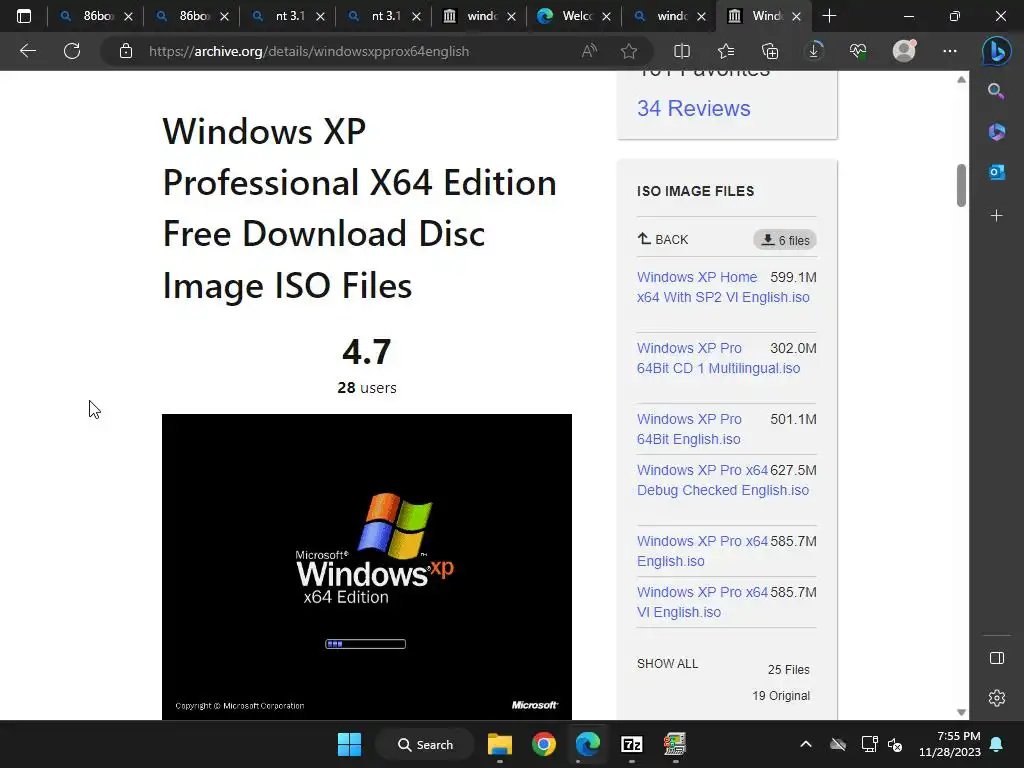Viewport: 1024px width, 768px height.
Task: View site security lock information
Action: pos(125,51)
